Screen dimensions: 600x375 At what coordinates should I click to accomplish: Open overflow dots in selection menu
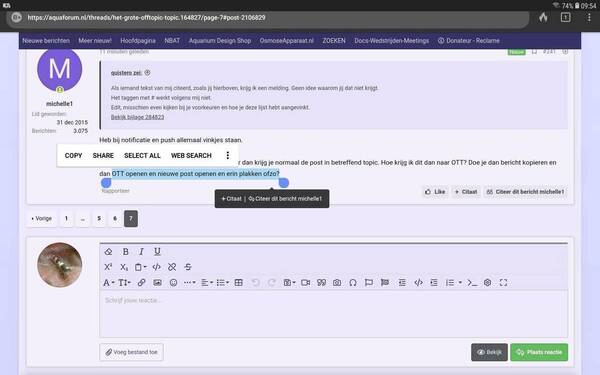click(x=228, y=155)
